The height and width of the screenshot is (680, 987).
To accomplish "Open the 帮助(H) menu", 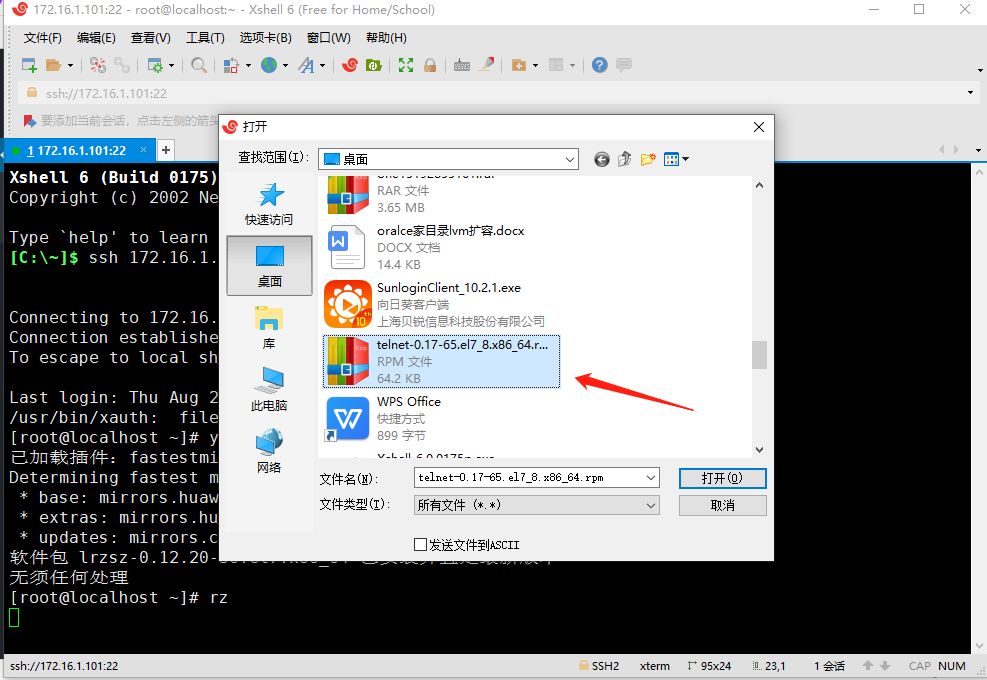I will (x=386, y=38).
